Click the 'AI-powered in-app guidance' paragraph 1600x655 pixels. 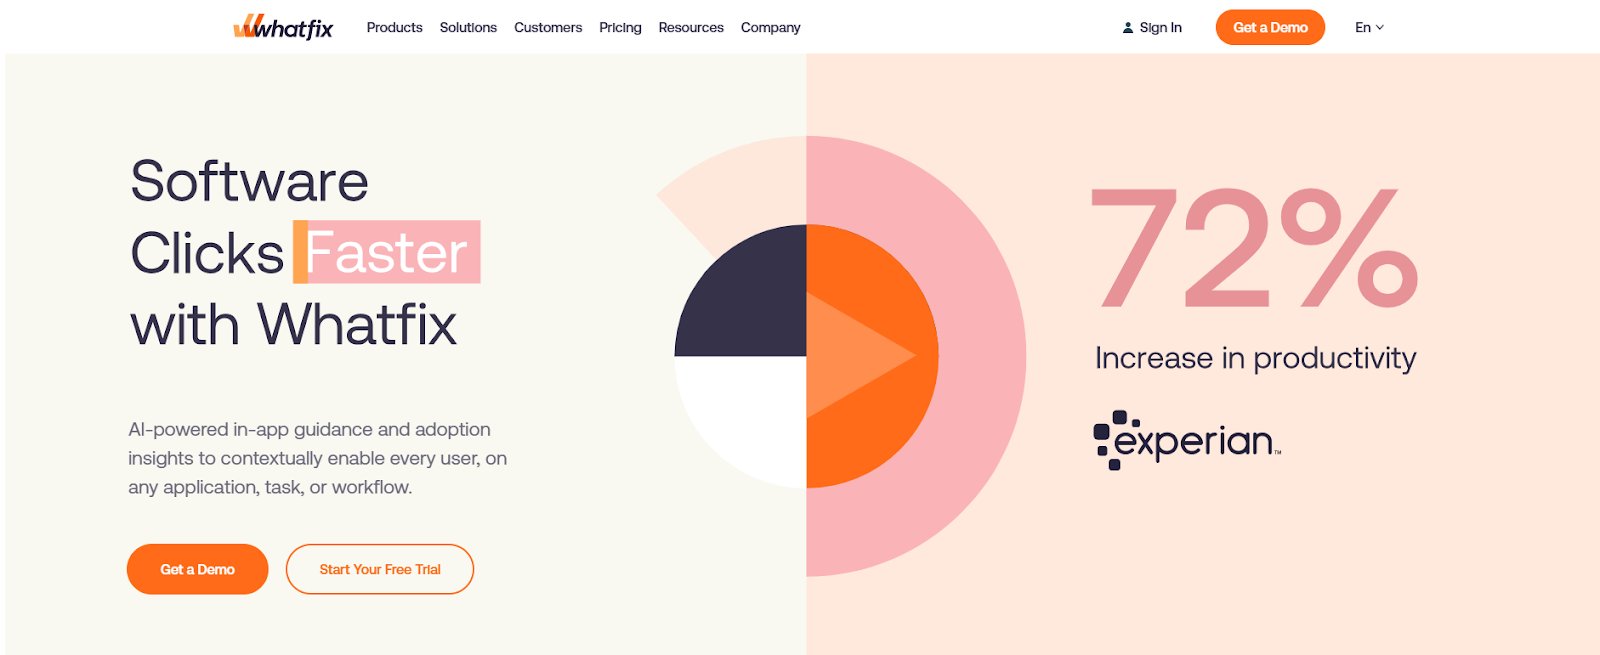pyautogui.click(x=317, y=458)
